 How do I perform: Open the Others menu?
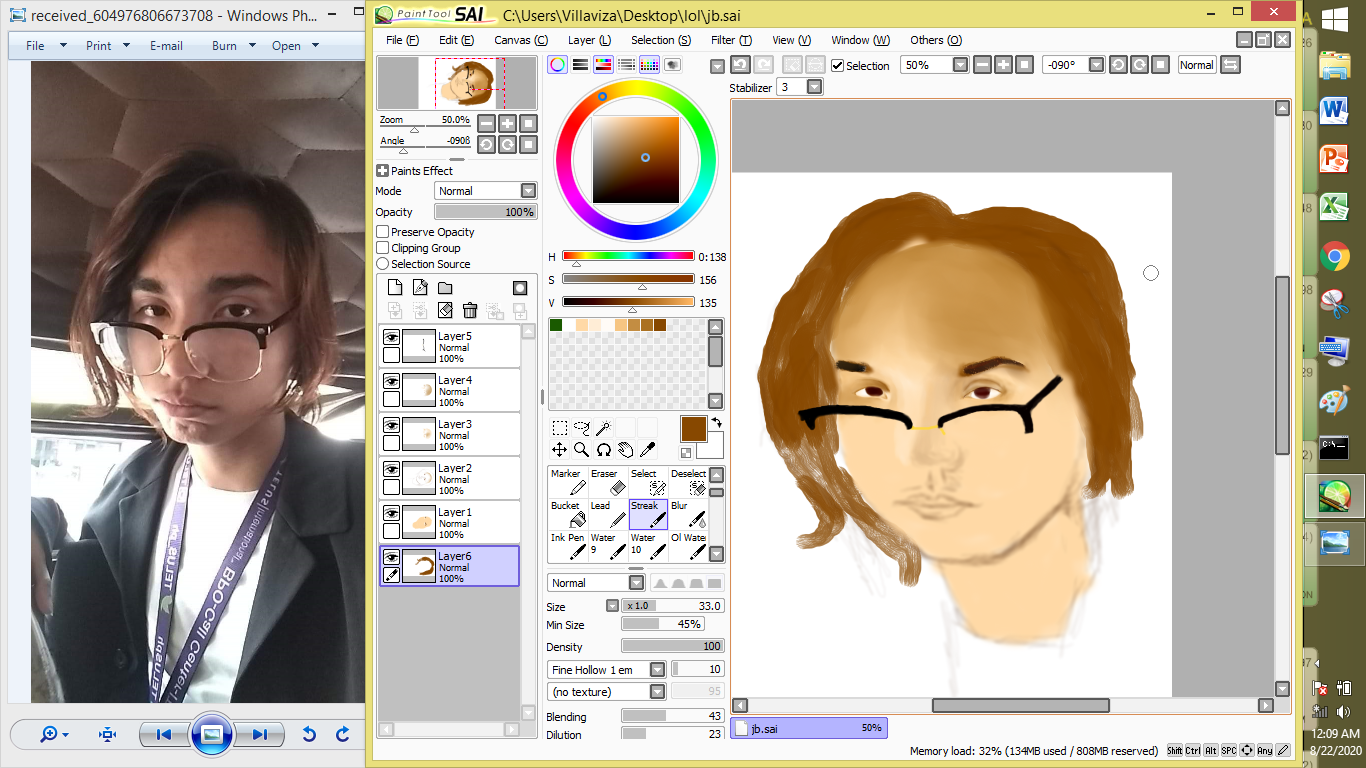point(936,40)
